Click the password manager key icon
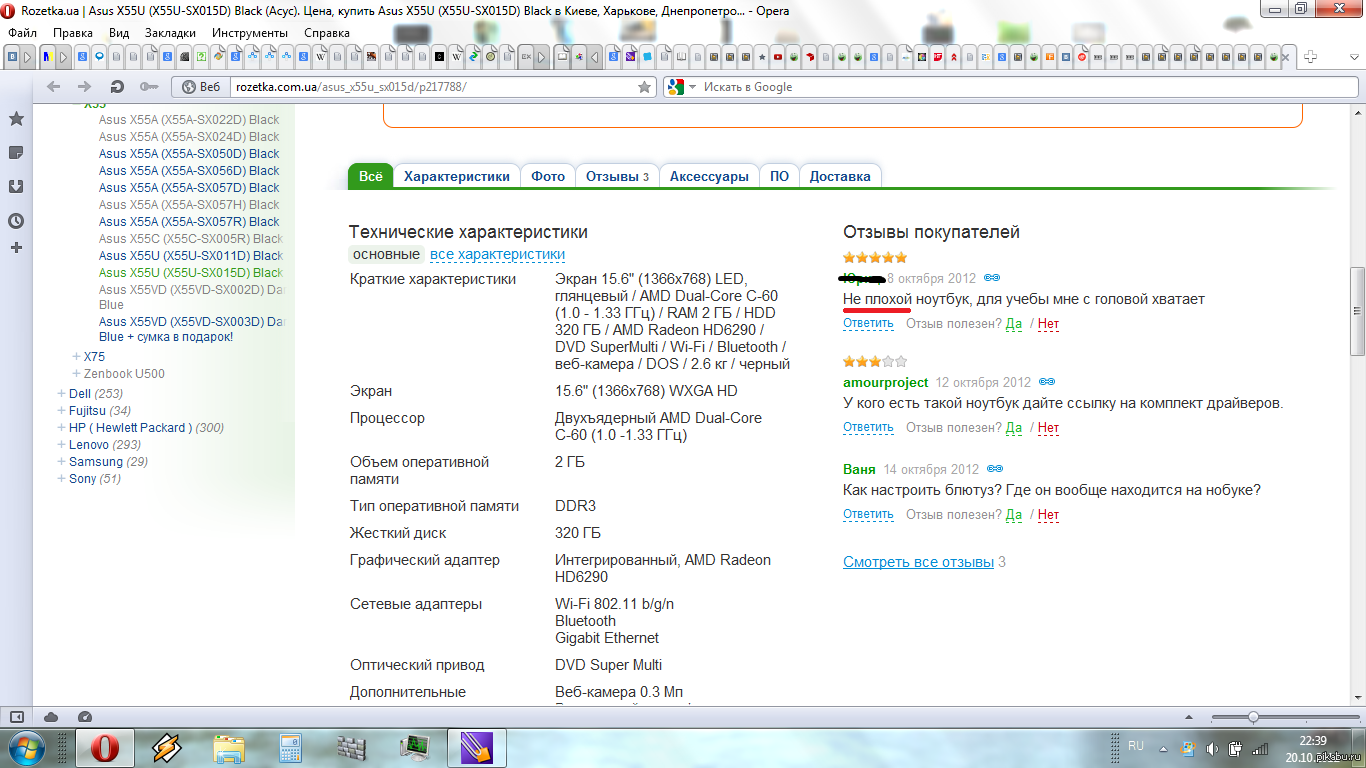The image size is (1366, 768). (149, 87)
